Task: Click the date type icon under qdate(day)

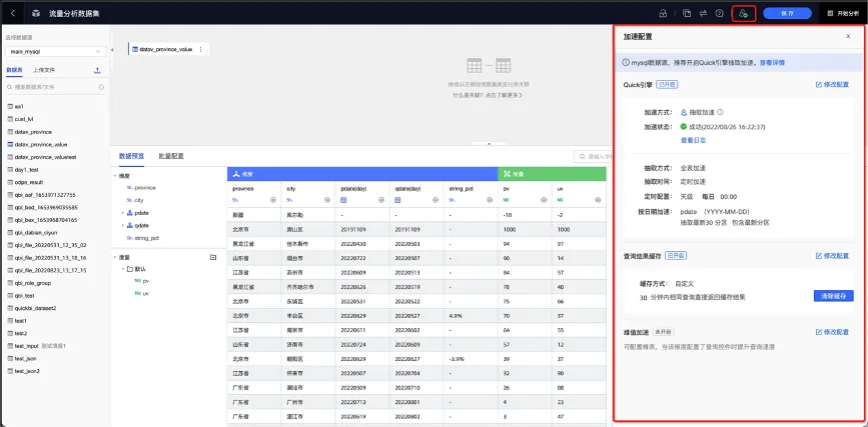Action: coord(398,200)
